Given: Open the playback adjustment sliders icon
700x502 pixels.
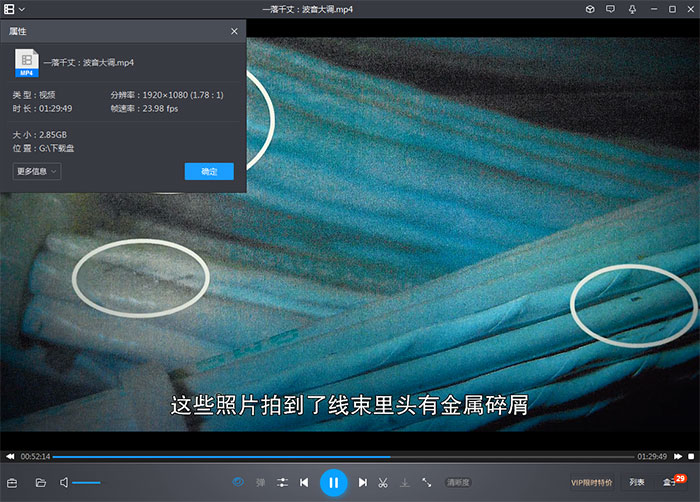Looking at the screenshot, I should click(x=283, y=482).
